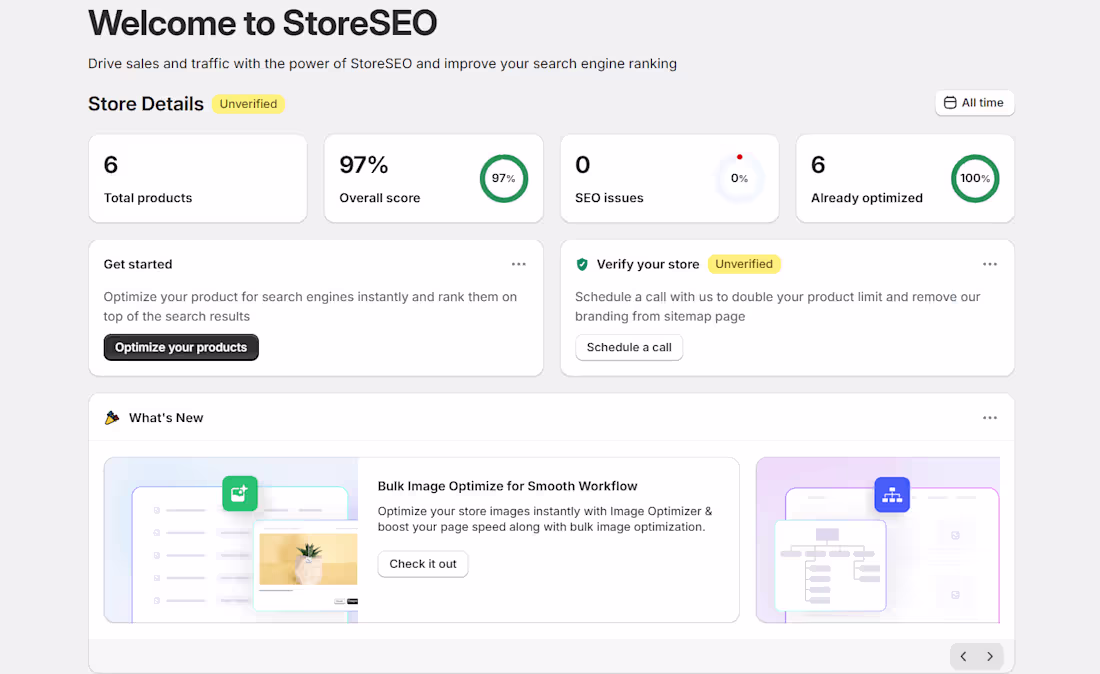Click the Get started title
This screenshot has height=674, width=1100.
pos(138,264)
